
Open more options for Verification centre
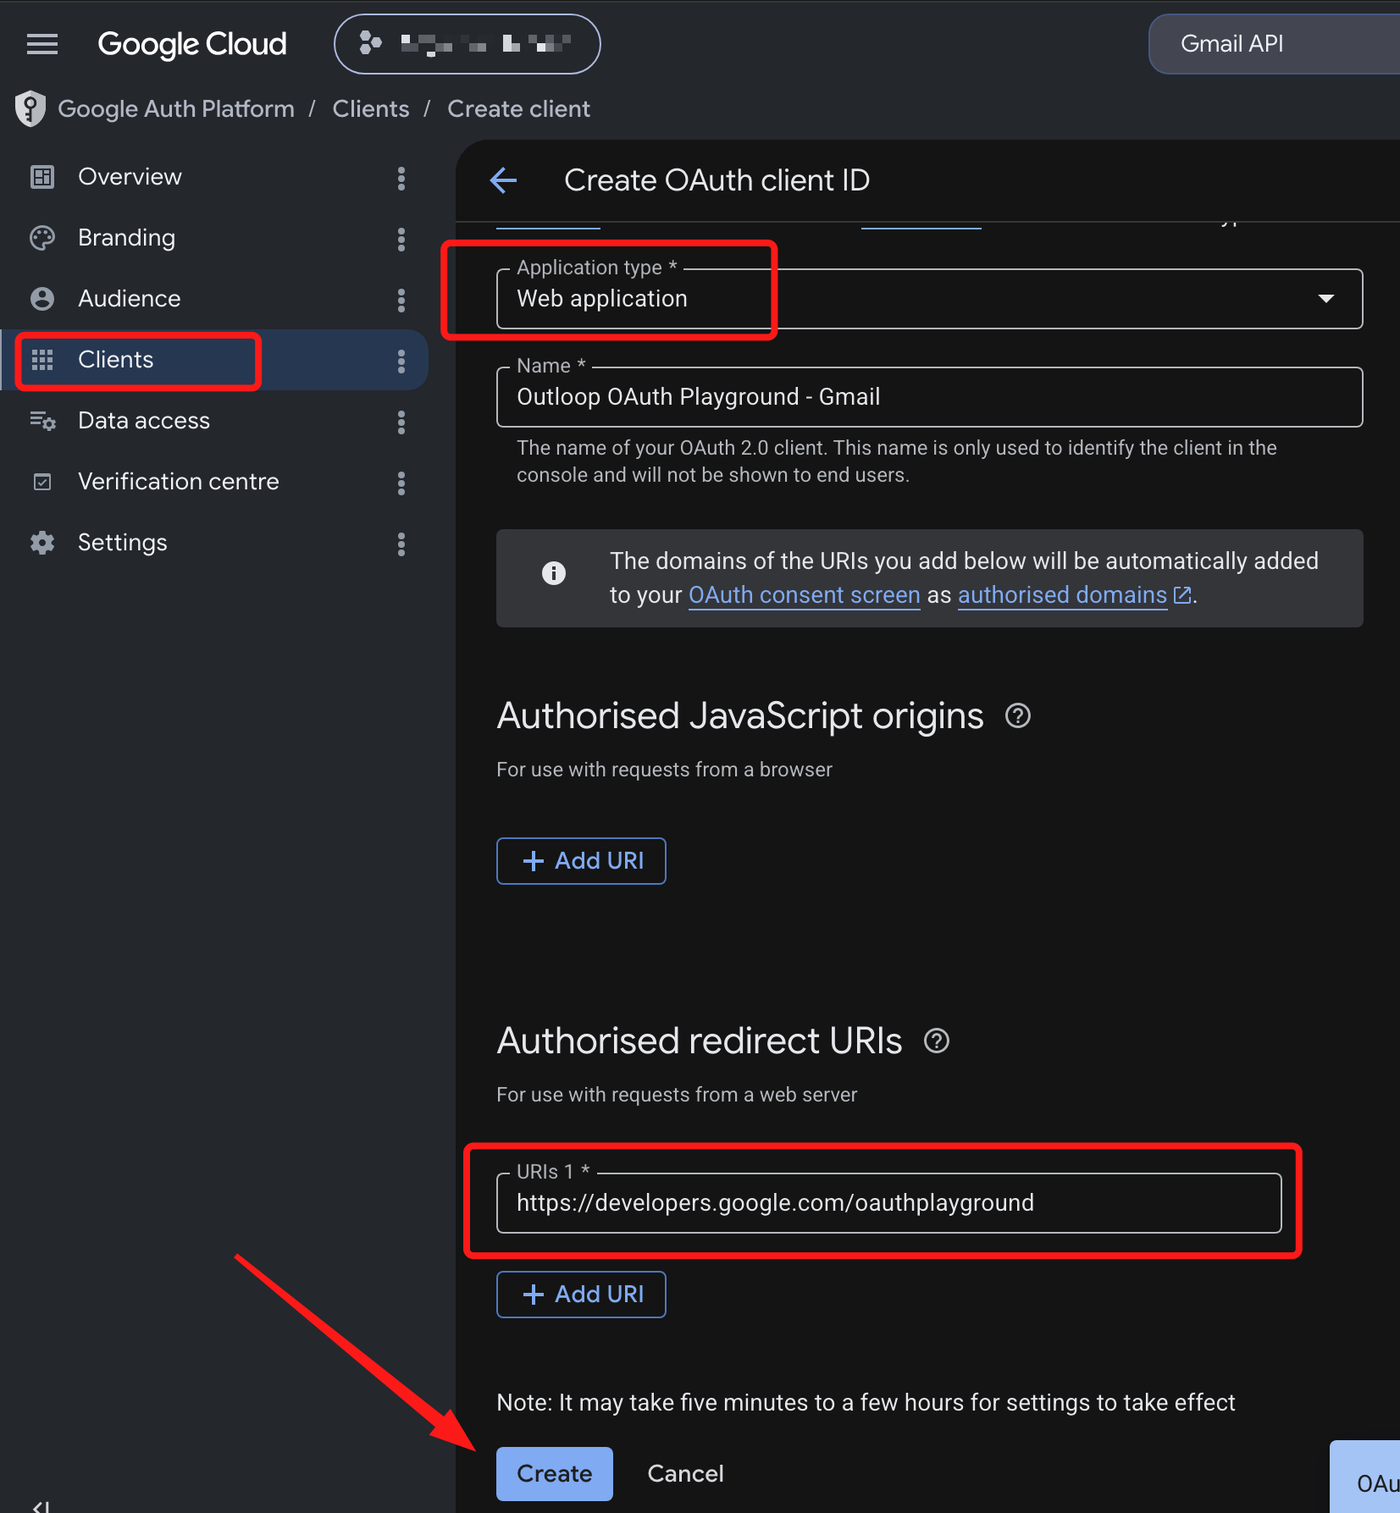pos(401,483)
